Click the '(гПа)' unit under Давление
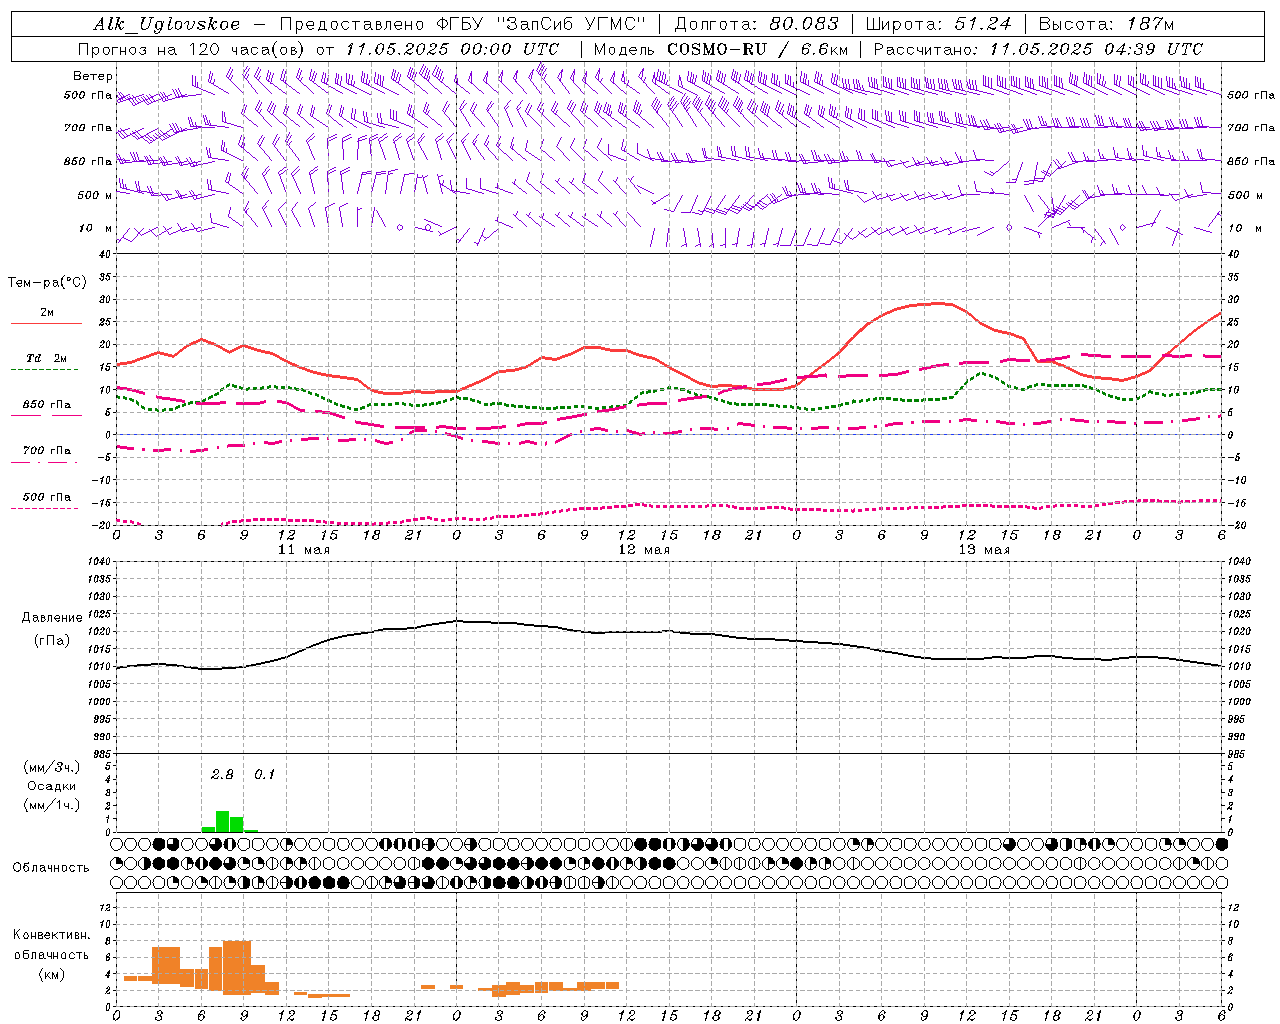The image size is (1280, 1024). 52,641
